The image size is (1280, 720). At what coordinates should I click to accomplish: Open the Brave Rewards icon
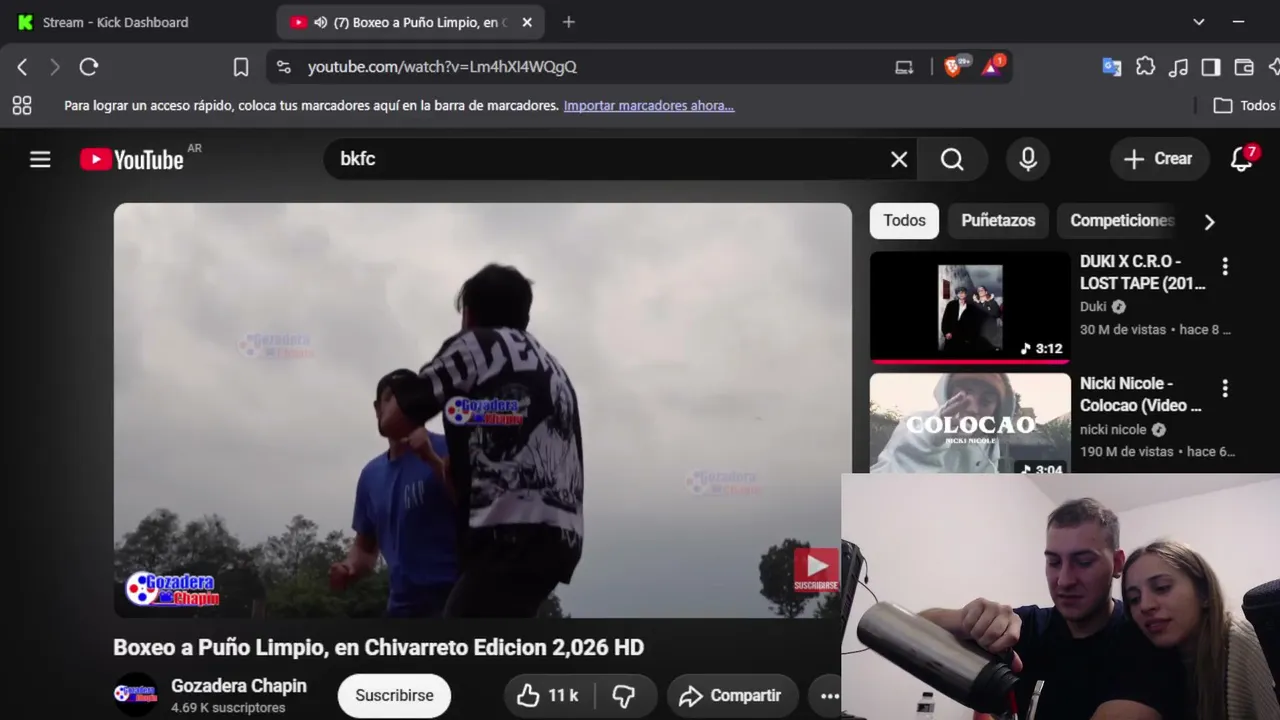pyautogui.click(x=992, y=66)
